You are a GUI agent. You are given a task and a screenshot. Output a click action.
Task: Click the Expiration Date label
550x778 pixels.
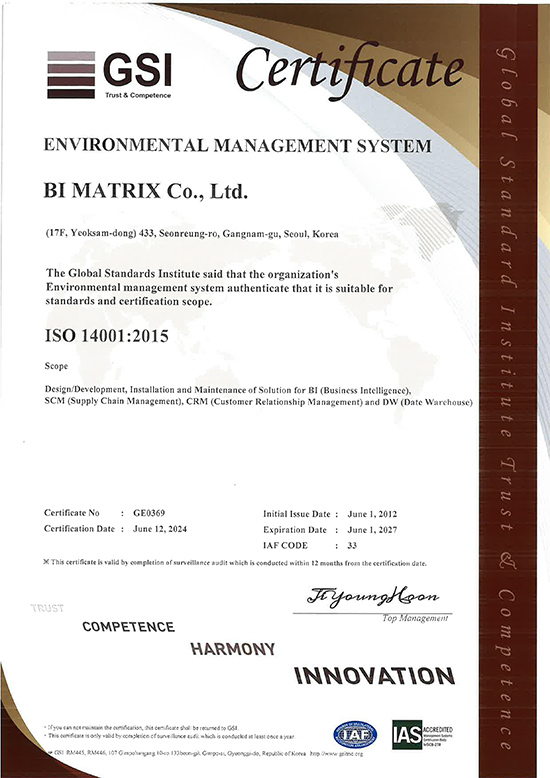[295, 530]
